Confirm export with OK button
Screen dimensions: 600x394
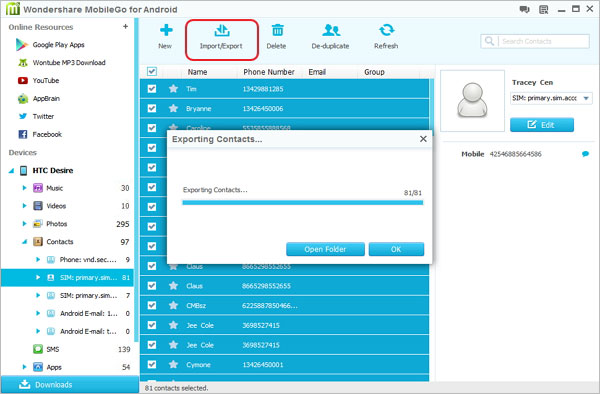tap(396, 249)
